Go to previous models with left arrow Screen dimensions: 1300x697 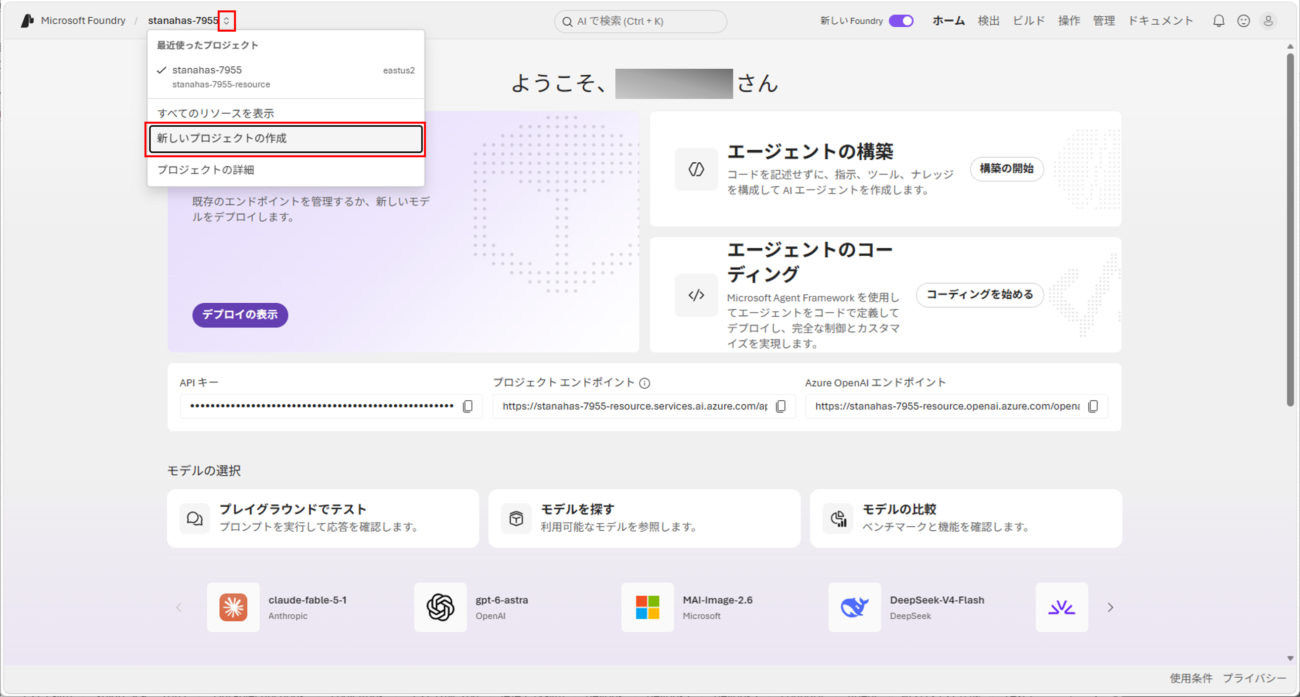(179, 607)
